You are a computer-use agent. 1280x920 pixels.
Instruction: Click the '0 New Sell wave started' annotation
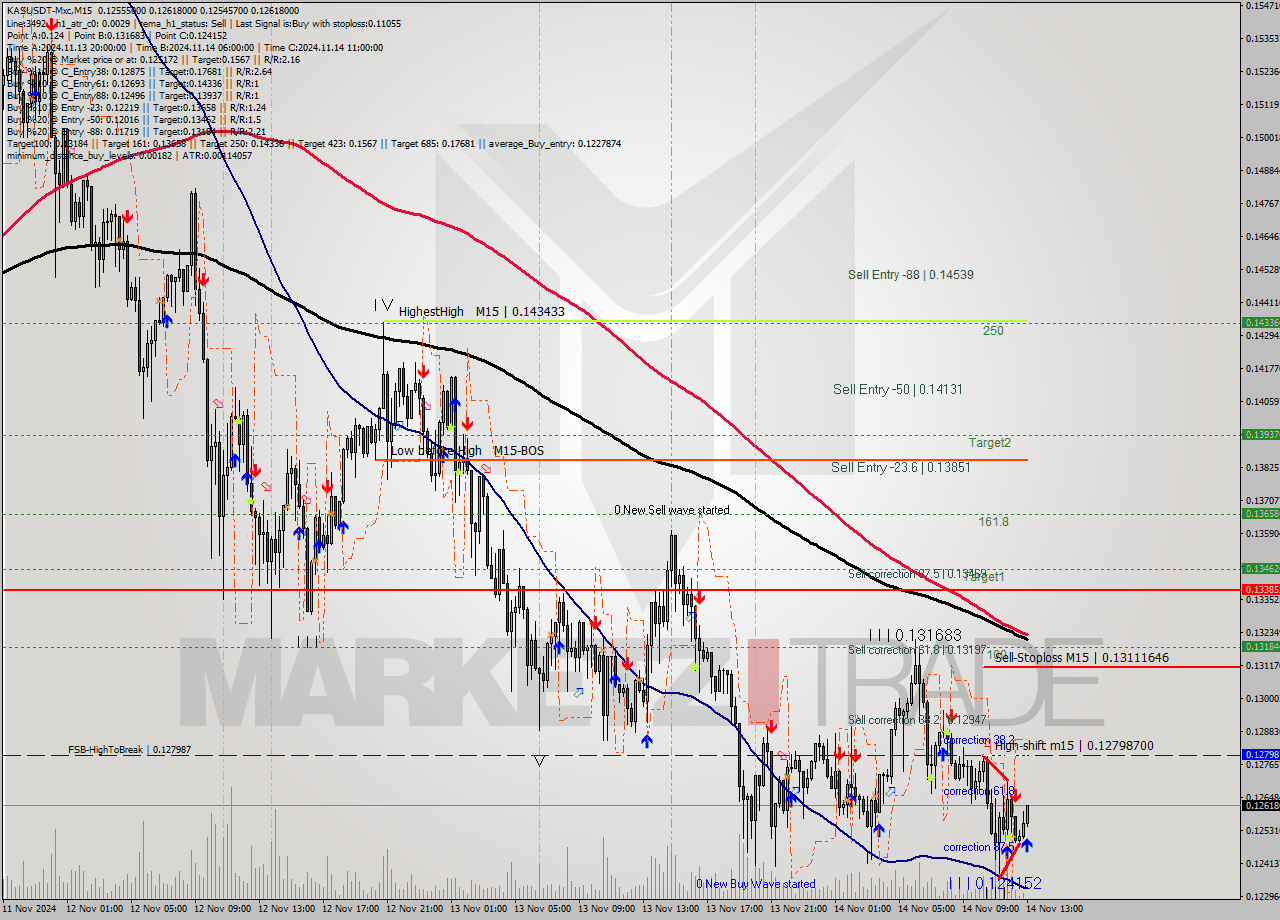[672, 510]
